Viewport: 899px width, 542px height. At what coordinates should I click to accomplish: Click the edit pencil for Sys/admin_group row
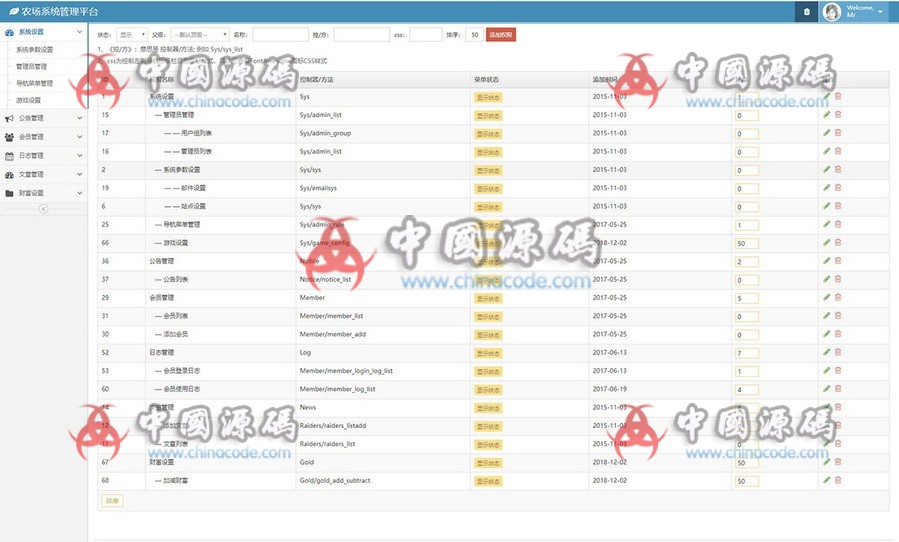coord(826,133)
